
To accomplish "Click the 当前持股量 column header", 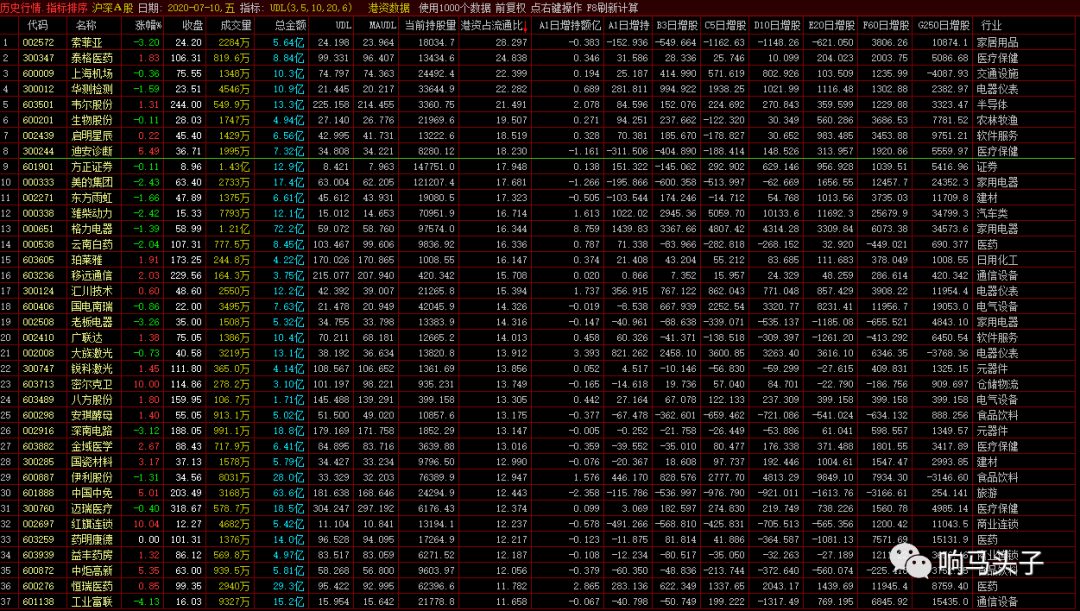I will pyautogui.click(x=430, y=25).
